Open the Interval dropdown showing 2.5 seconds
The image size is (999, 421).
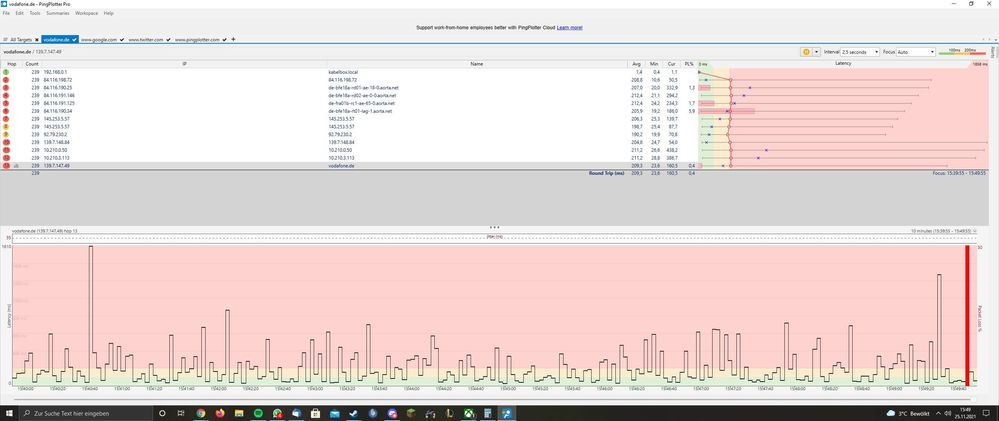(x=860, y=52)
